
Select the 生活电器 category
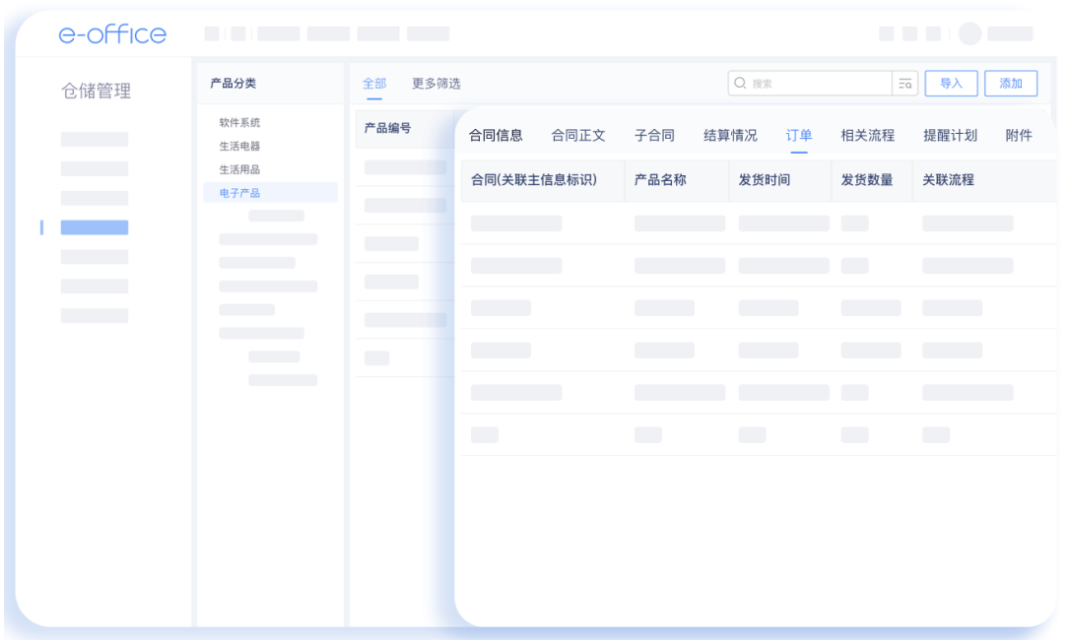click(x=240, y=146)
